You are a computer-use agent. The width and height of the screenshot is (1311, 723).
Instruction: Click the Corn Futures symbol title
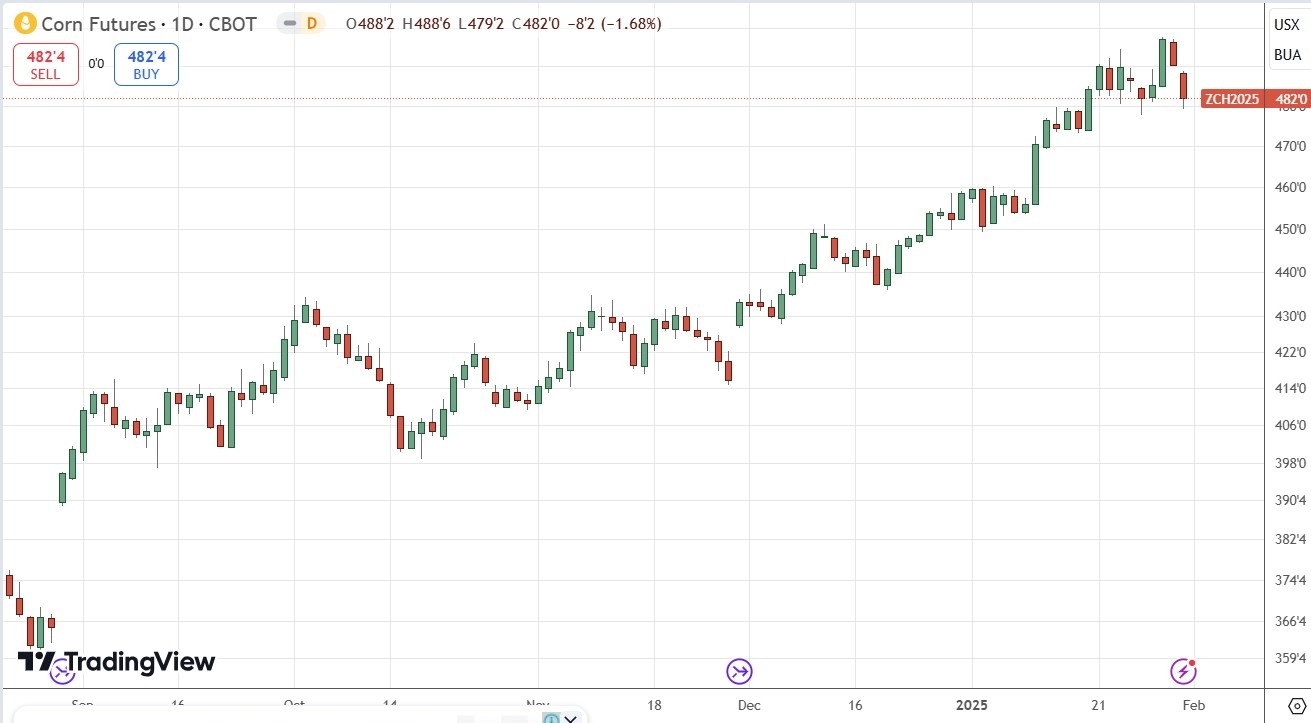tap(98, 24)
